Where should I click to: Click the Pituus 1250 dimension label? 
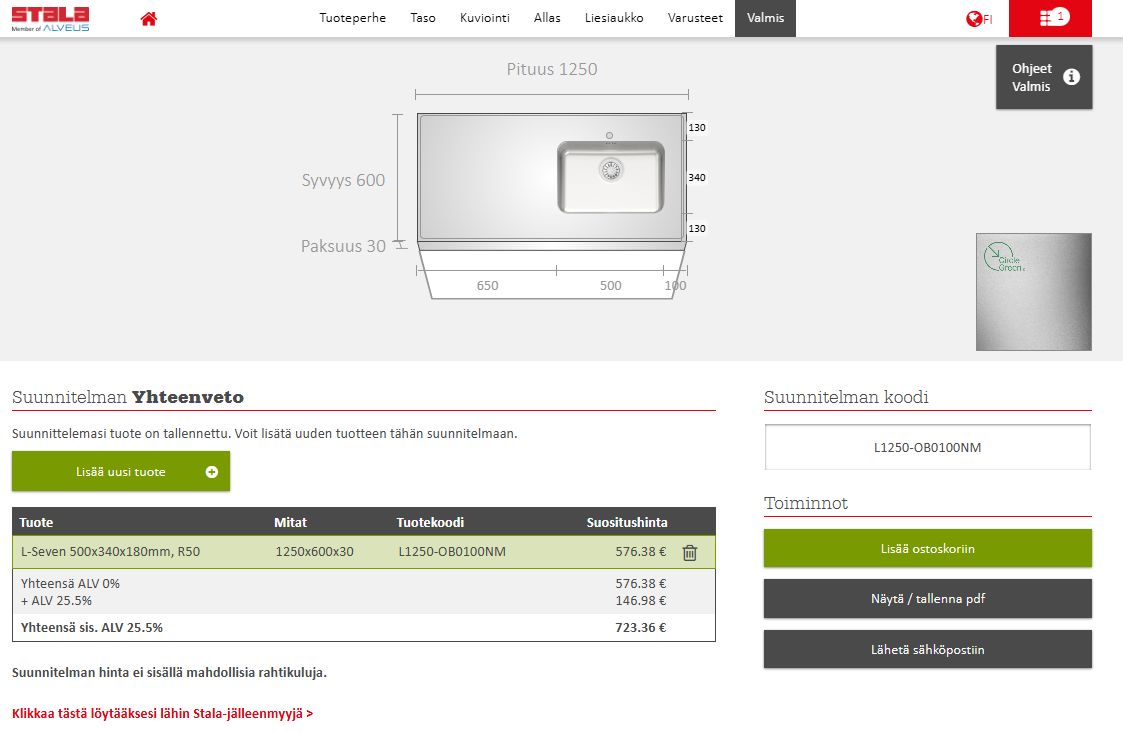(x=551, y=69)
